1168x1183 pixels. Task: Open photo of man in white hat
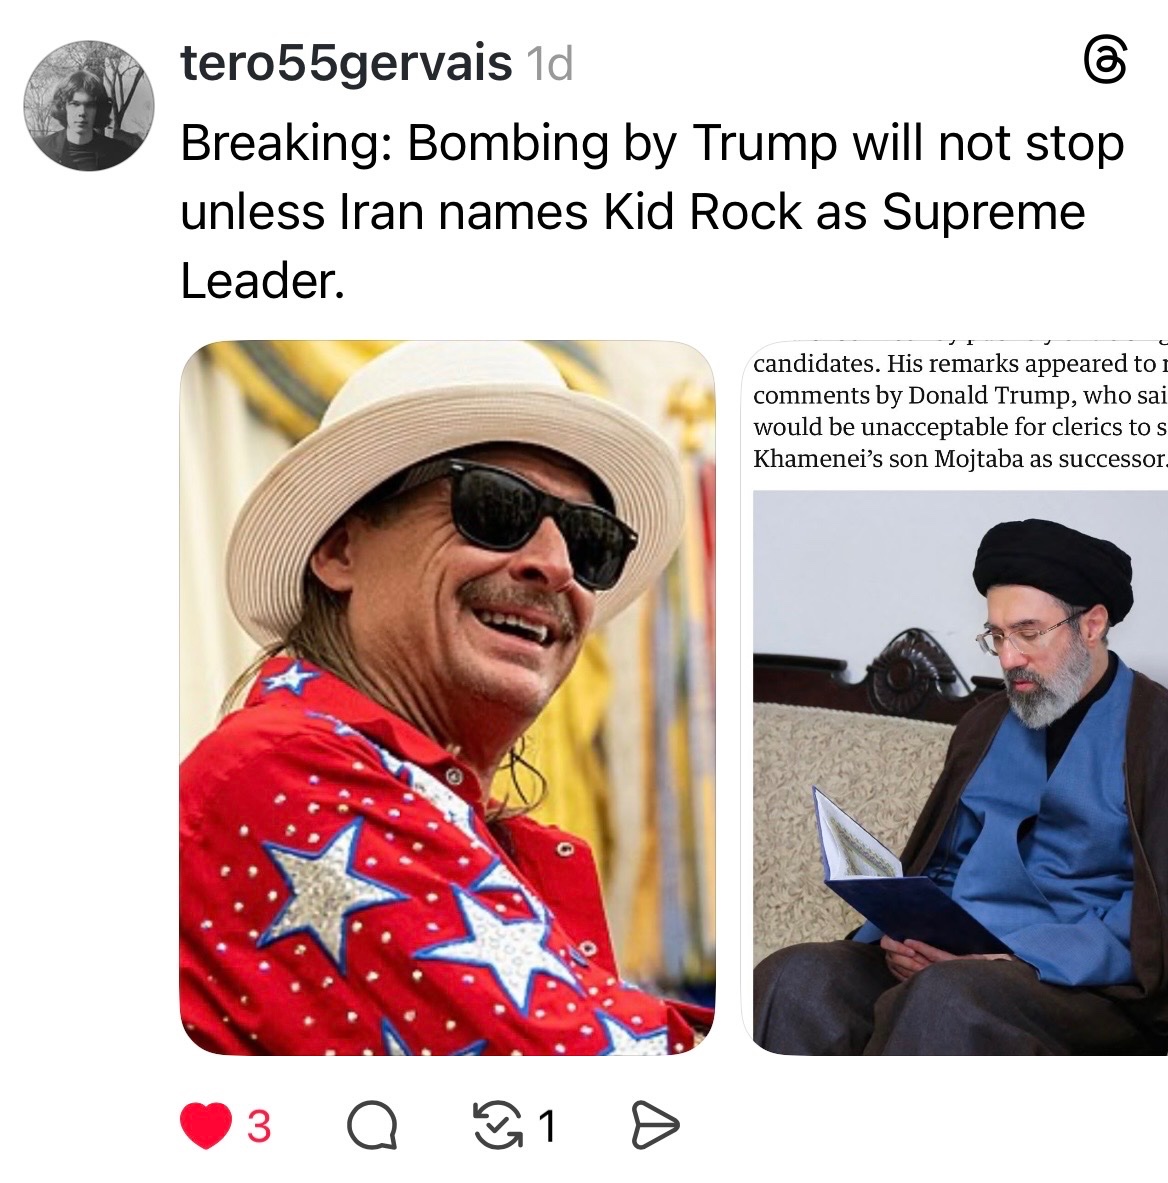coord(447,698)
